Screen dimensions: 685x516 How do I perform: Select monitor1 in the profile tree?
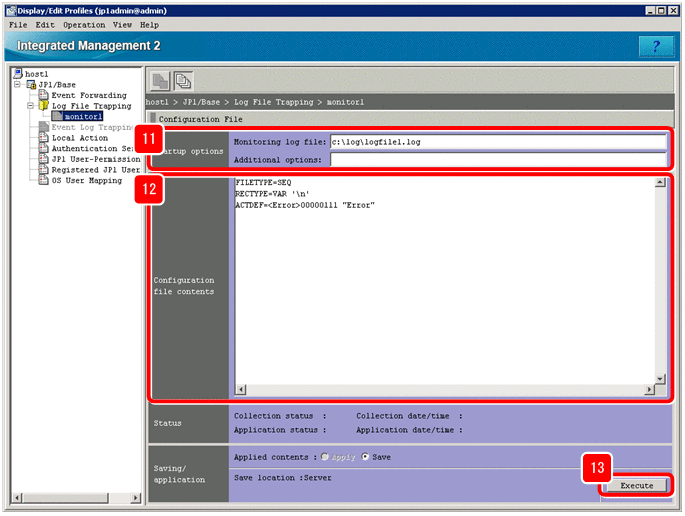point(81,117)
